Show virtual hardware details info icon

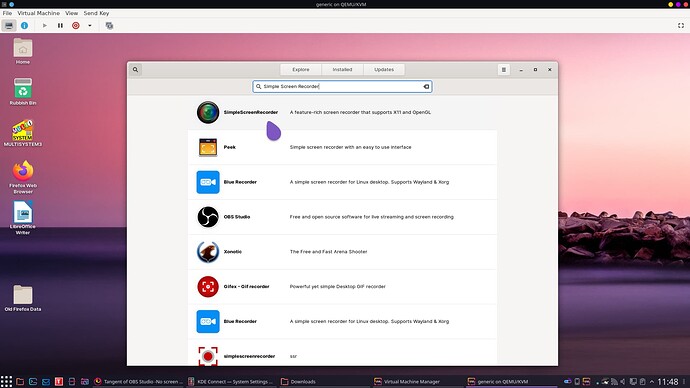(25, 26)
